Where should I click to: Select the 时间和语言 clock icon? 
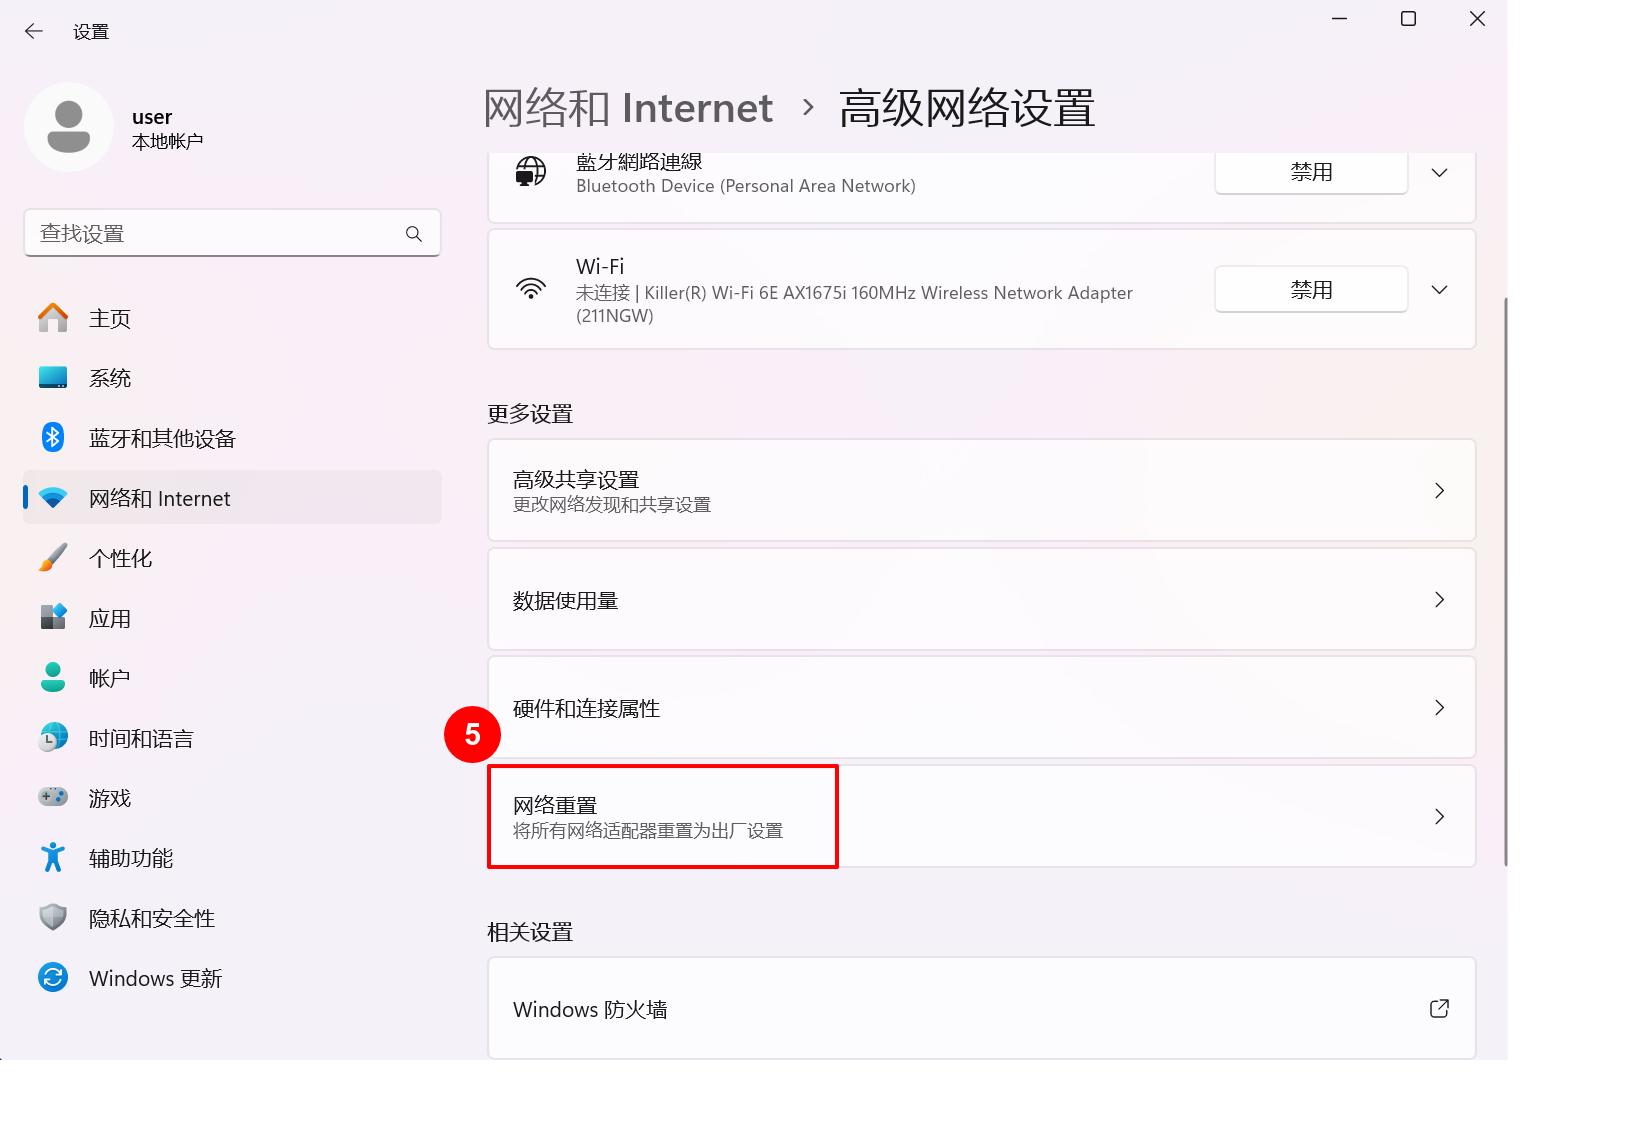click(x=52, y=737)
